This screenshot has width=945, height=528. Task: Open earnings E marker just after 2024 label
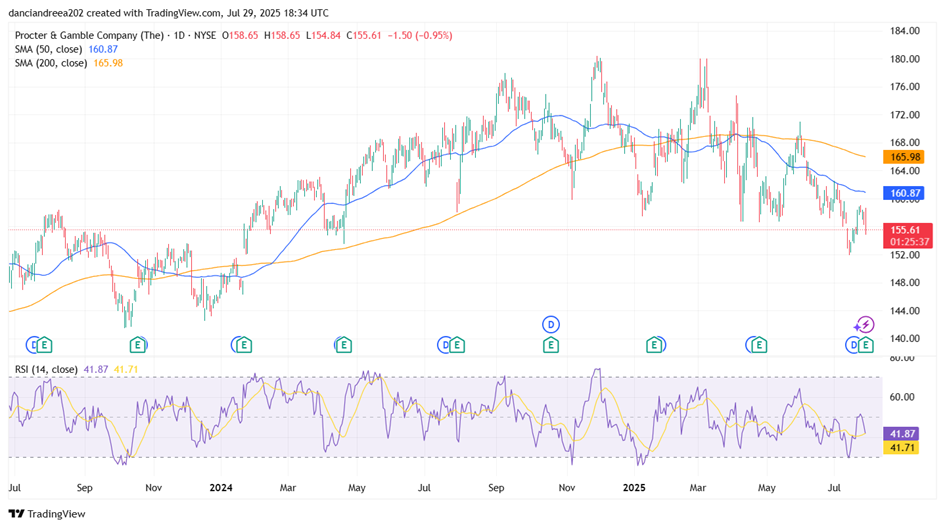click(x=241, y=345)
